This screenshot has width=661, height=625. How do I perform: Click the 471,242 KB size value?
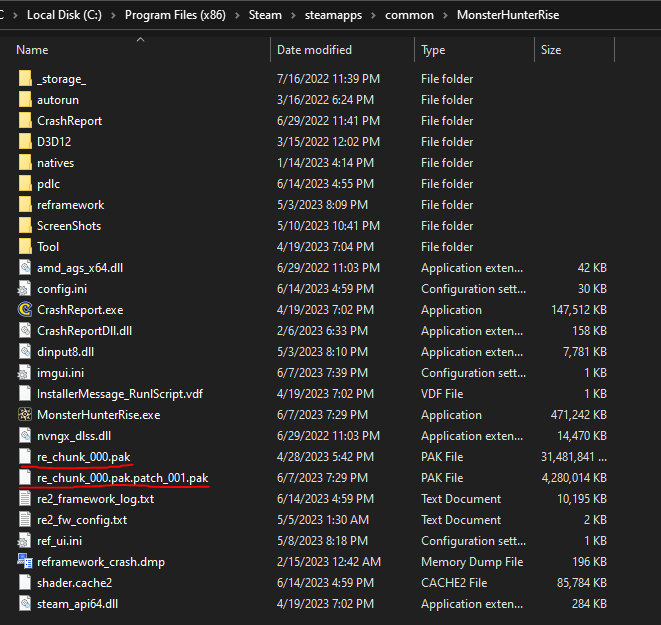click(x=578, y=415)
